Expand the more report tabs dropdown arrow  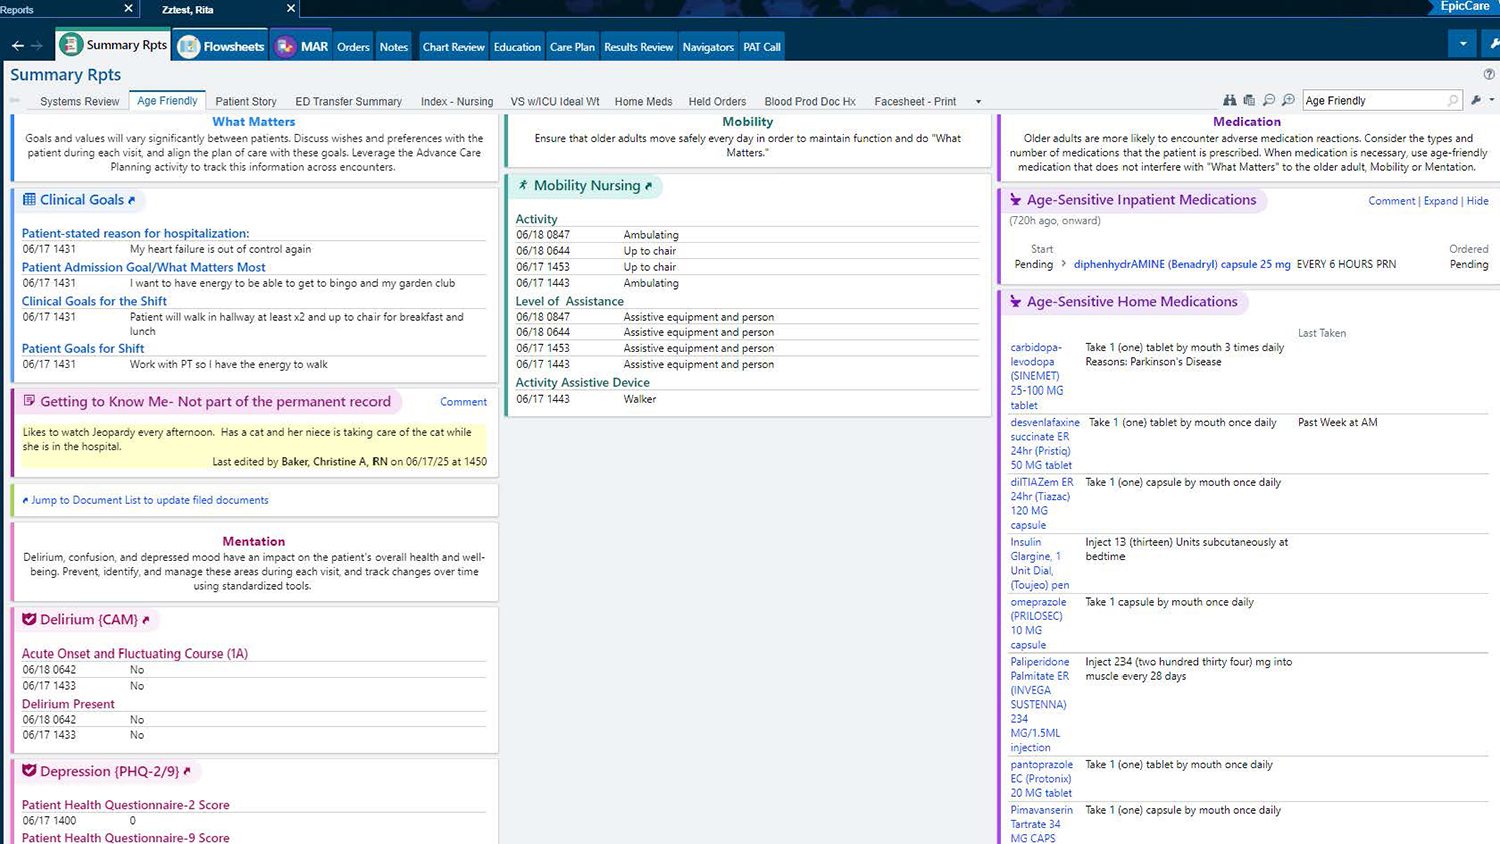pos(978,102)
